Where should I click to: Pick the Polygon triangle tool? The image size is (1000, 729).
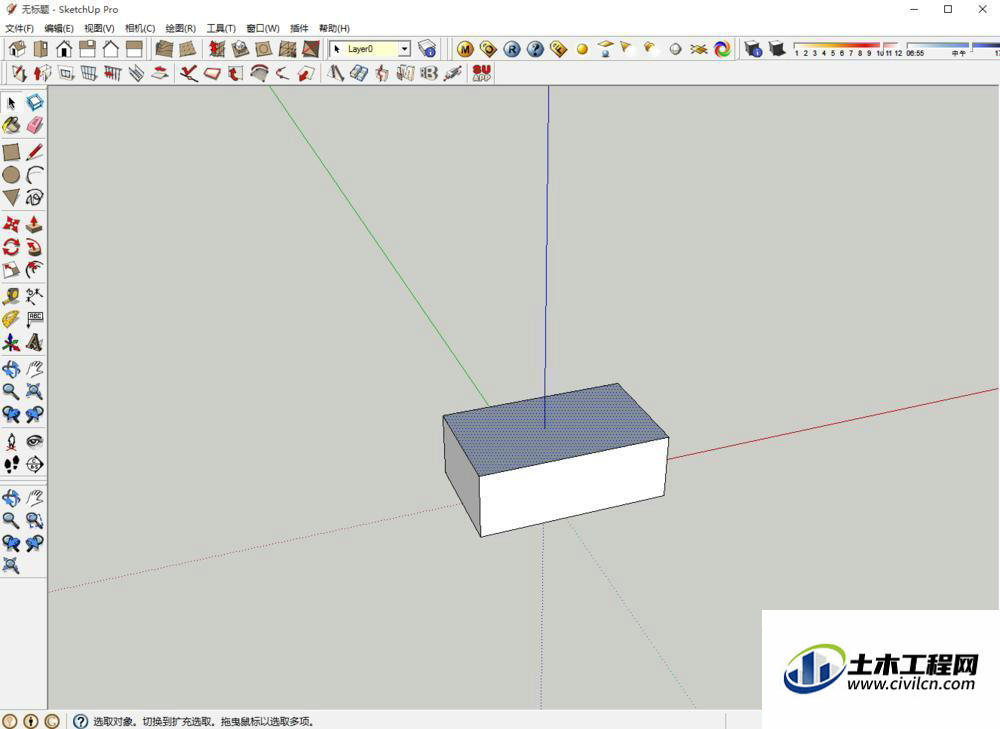point(11,197)
